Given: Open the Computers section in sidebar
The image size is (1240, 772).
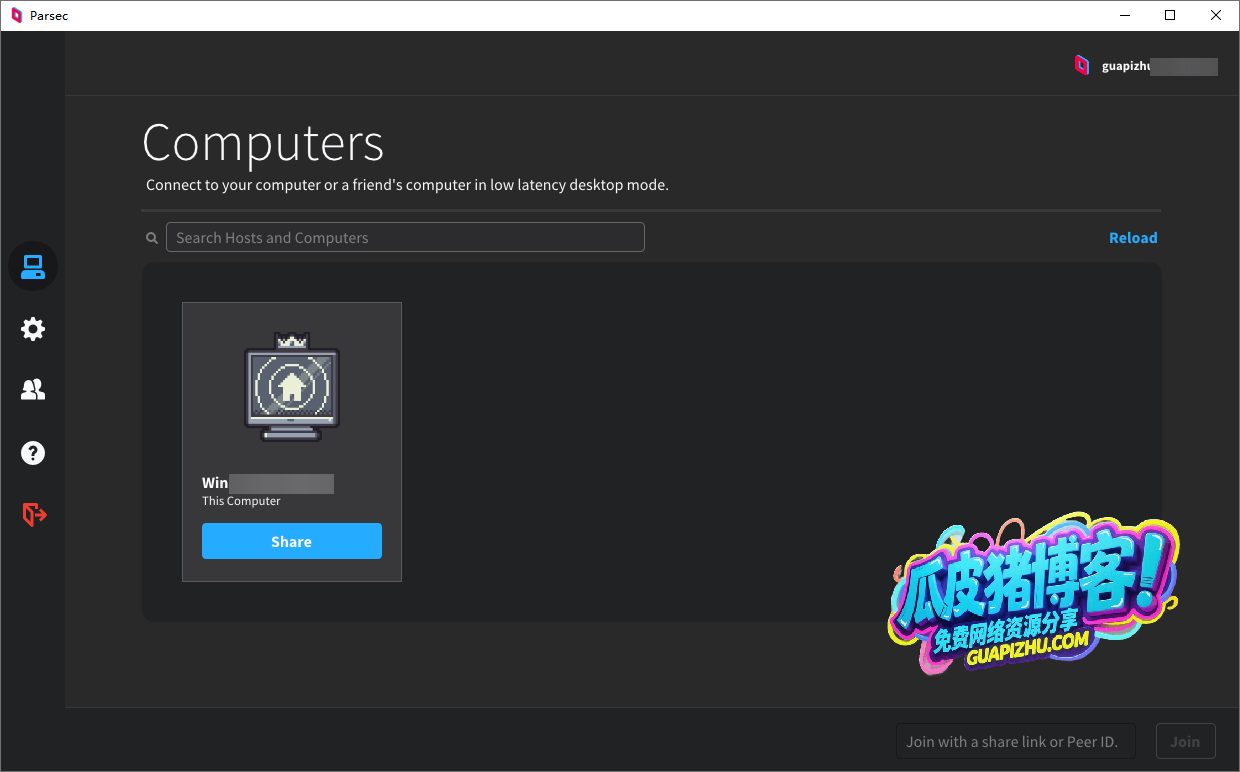Looking at the screenshot, I should (33, 267).
